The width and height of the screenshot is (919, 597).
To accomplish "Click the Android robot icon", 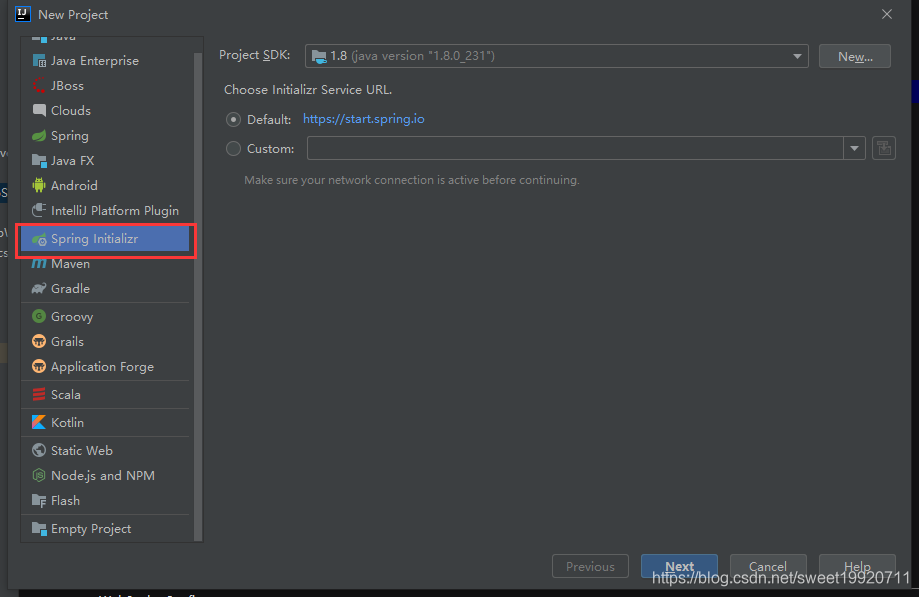I will click(39, 186).
